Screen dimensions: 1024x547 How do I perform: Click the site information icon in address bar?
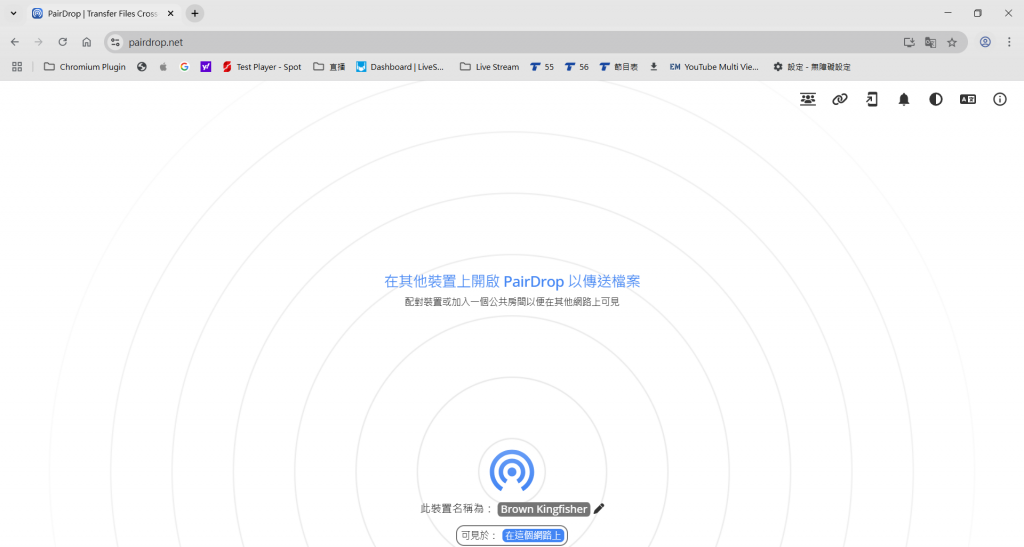[x=116, y=42]
